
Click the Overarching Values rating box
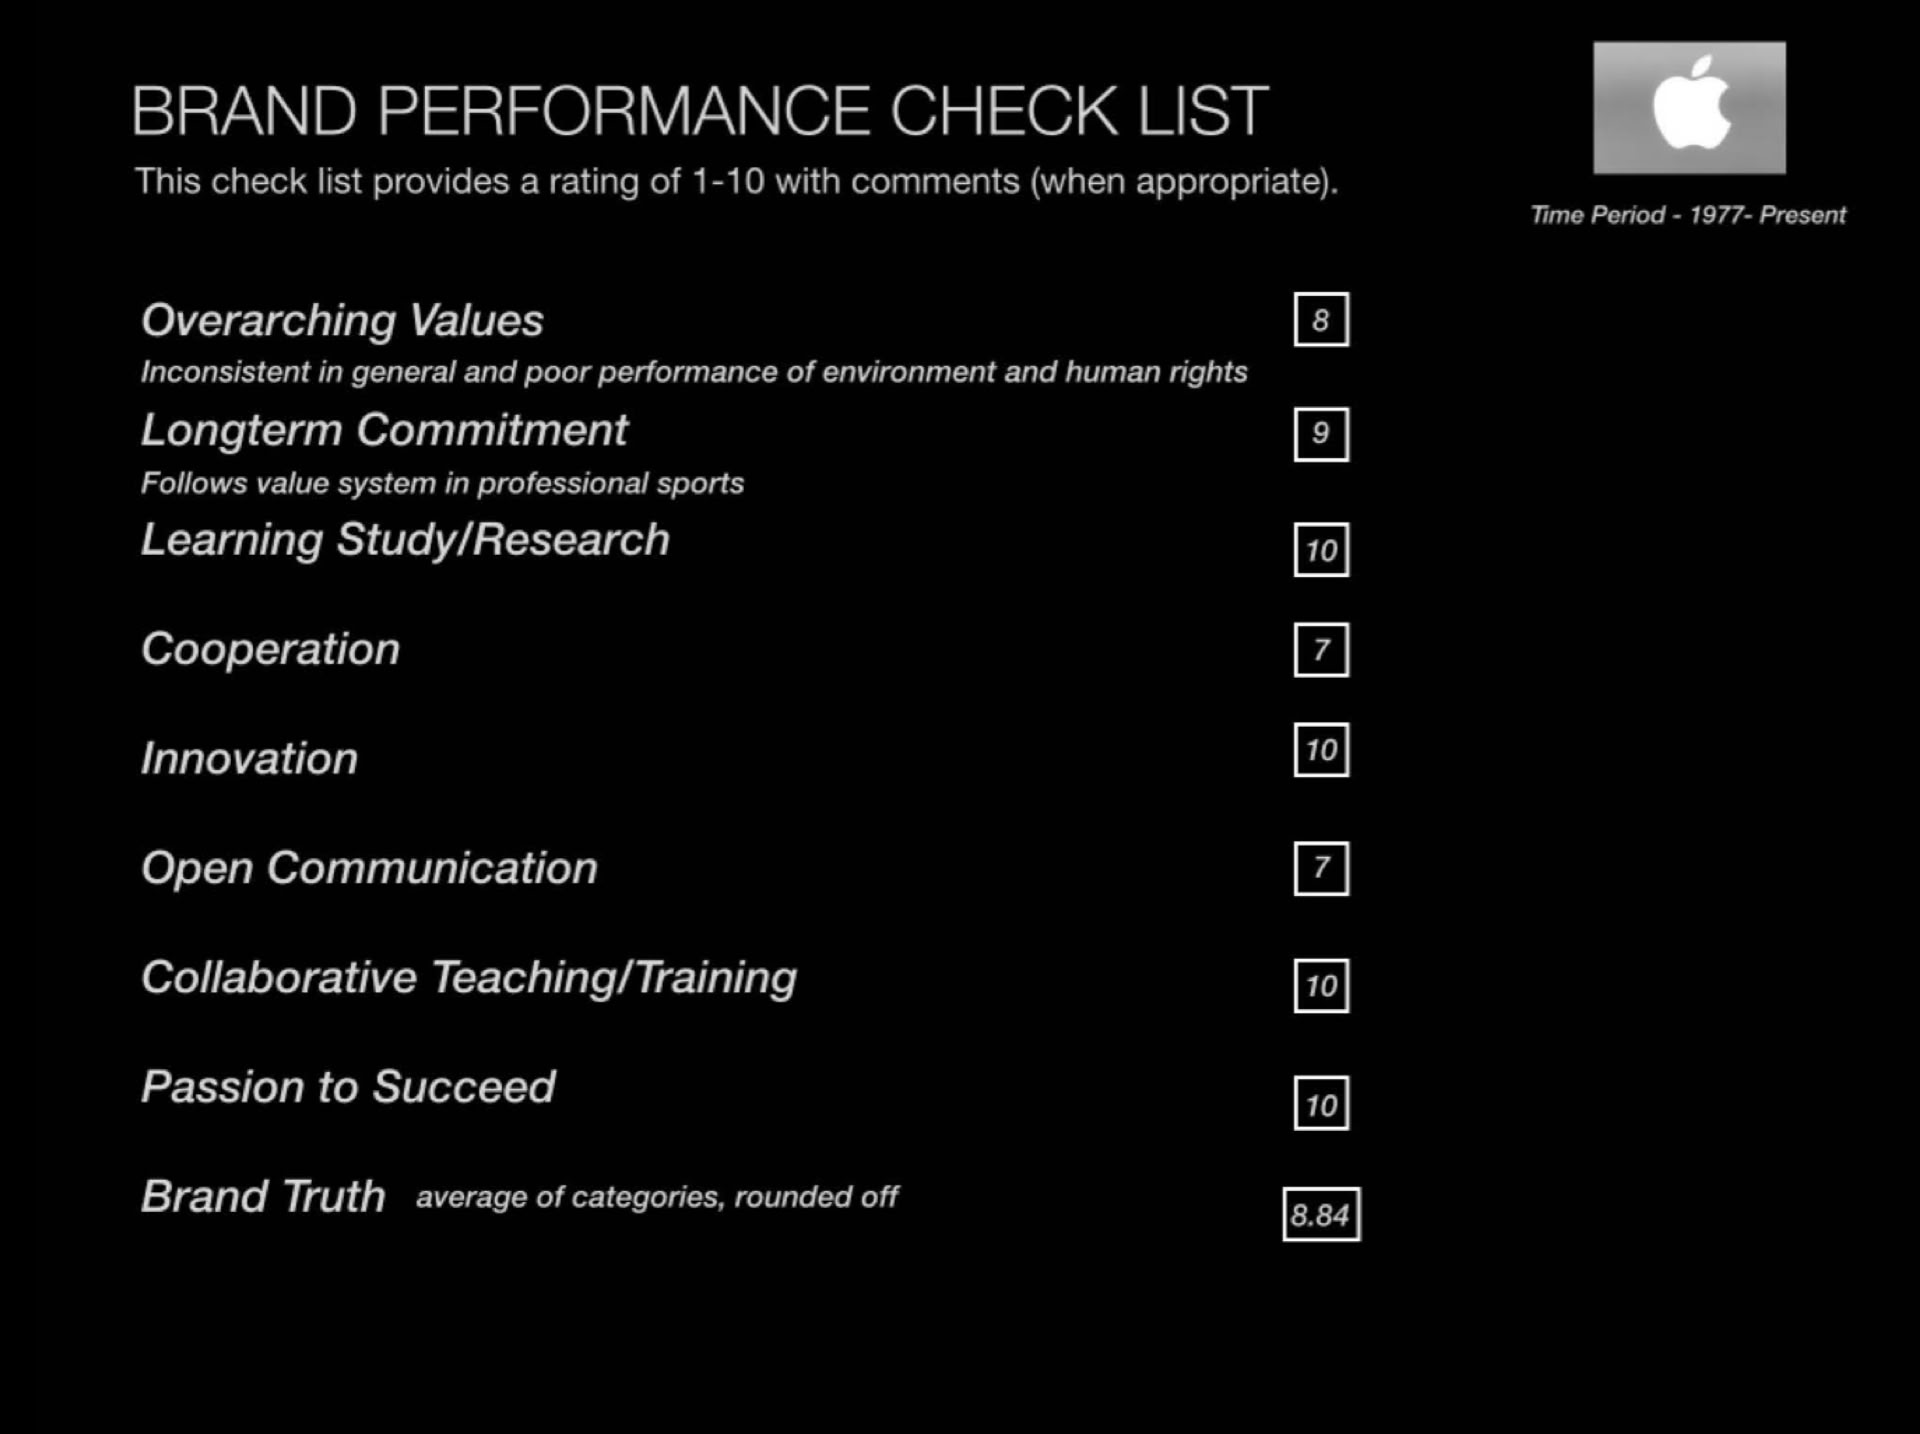1320,320
